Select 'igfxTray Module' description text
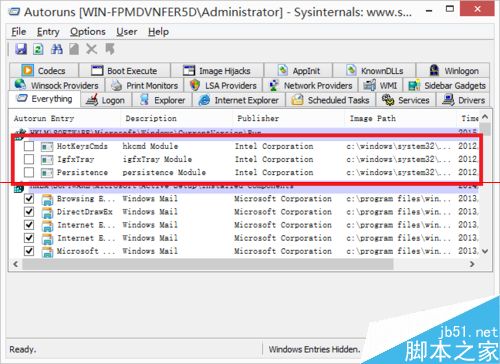 [157, 159]
